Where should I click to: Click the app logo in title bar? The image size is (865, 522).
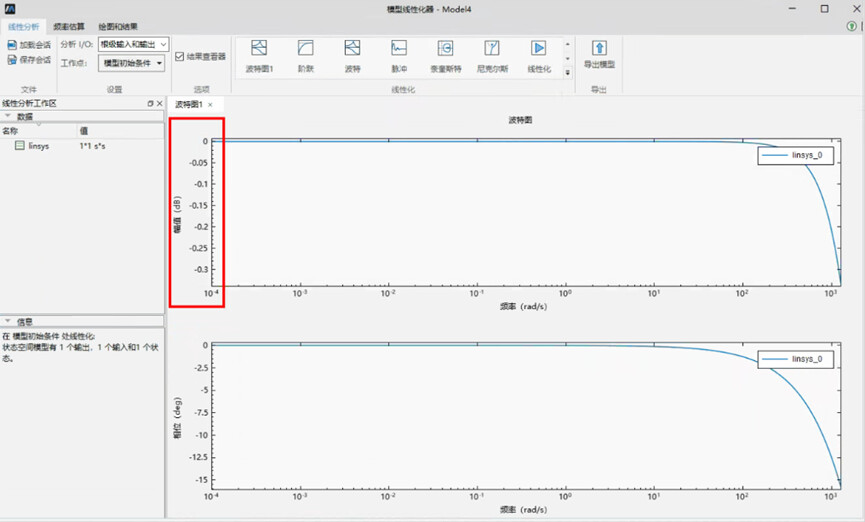[x=9, y=9]
